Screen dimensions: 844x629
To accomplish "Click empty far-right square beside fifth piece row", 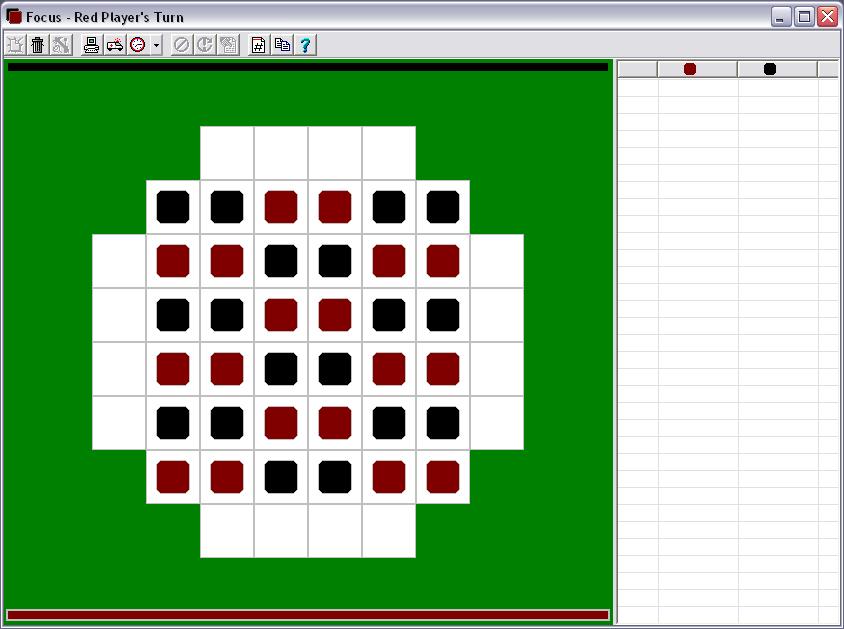I will (497, 423).
